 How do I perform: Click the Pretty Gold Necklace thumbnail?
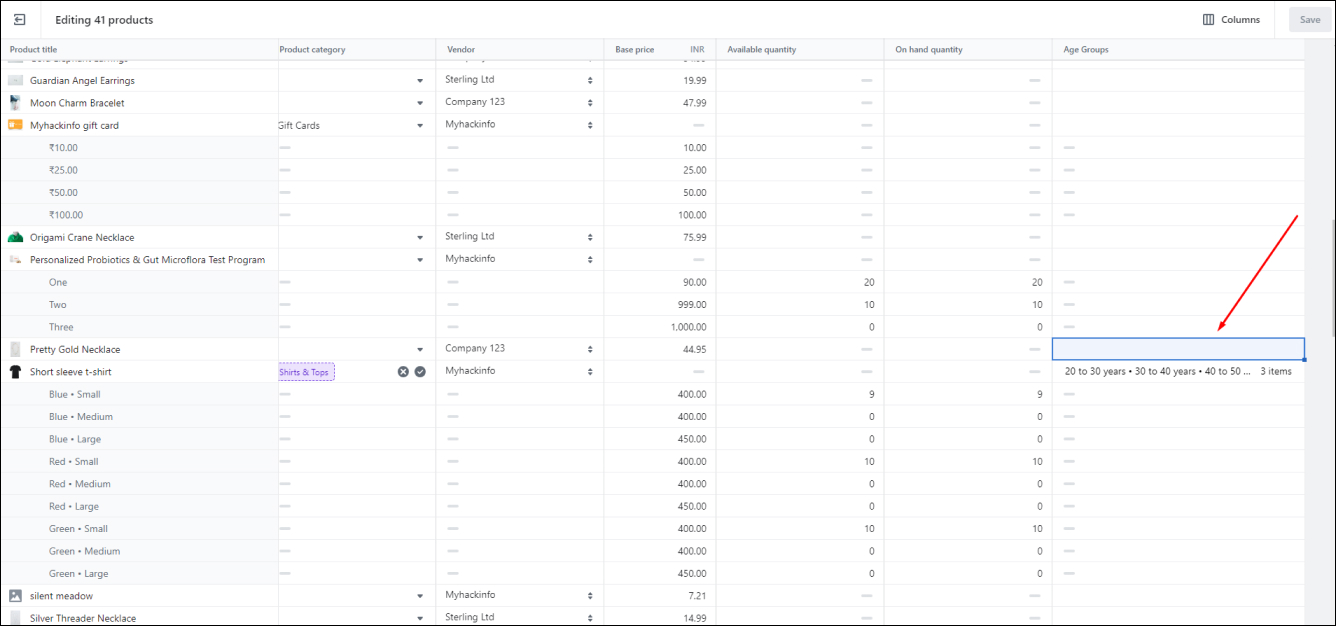coord(15,349)
